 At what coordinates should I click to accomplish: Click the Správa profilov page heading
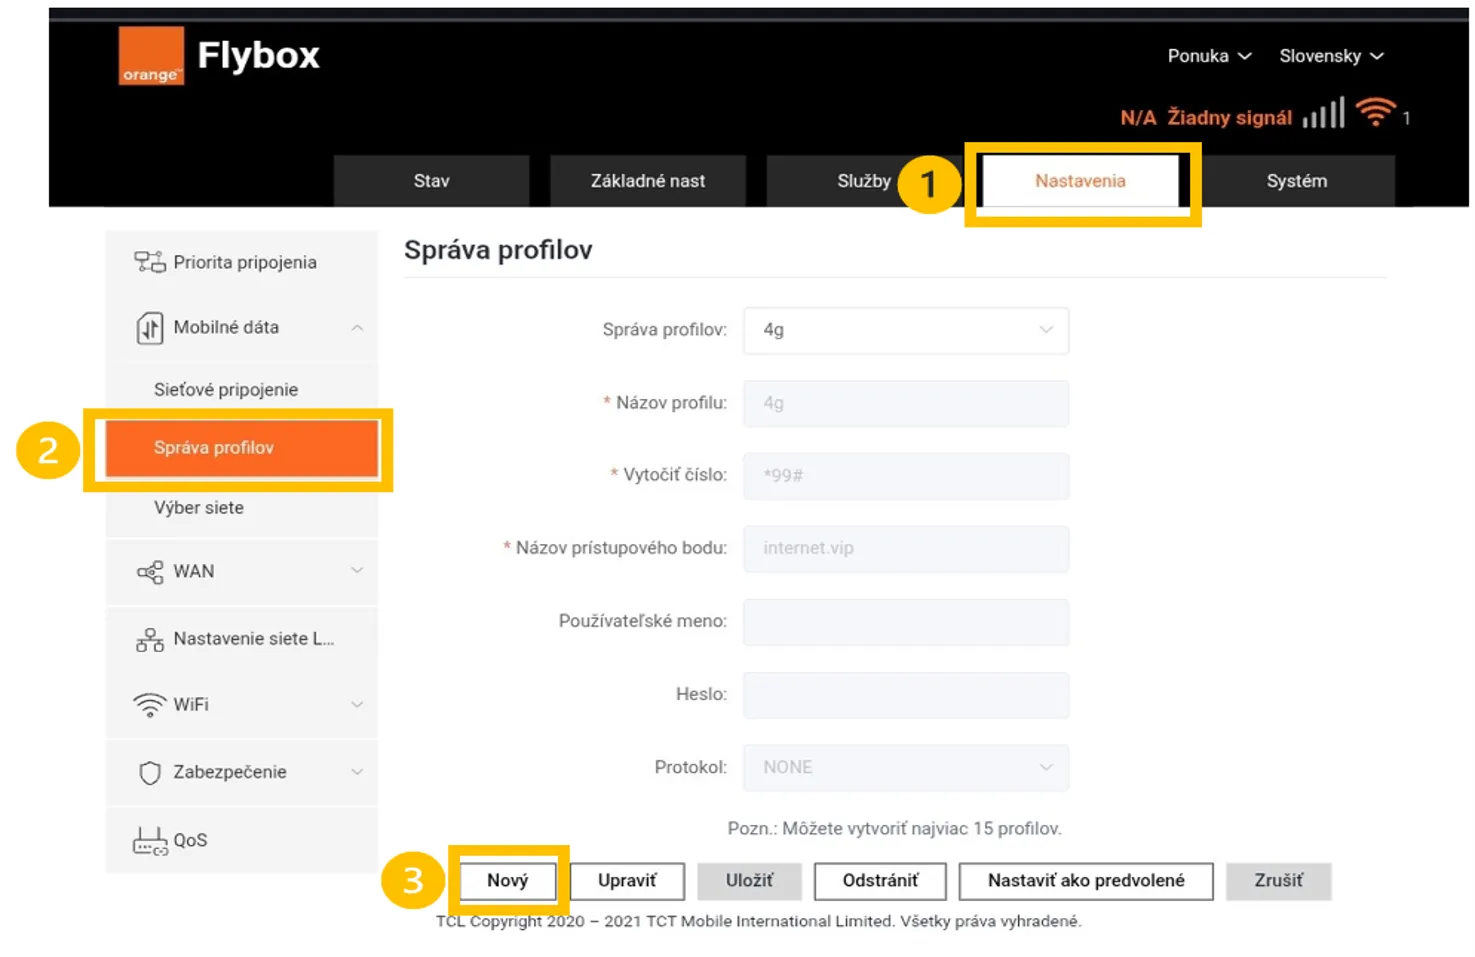(x=498, y=250)
